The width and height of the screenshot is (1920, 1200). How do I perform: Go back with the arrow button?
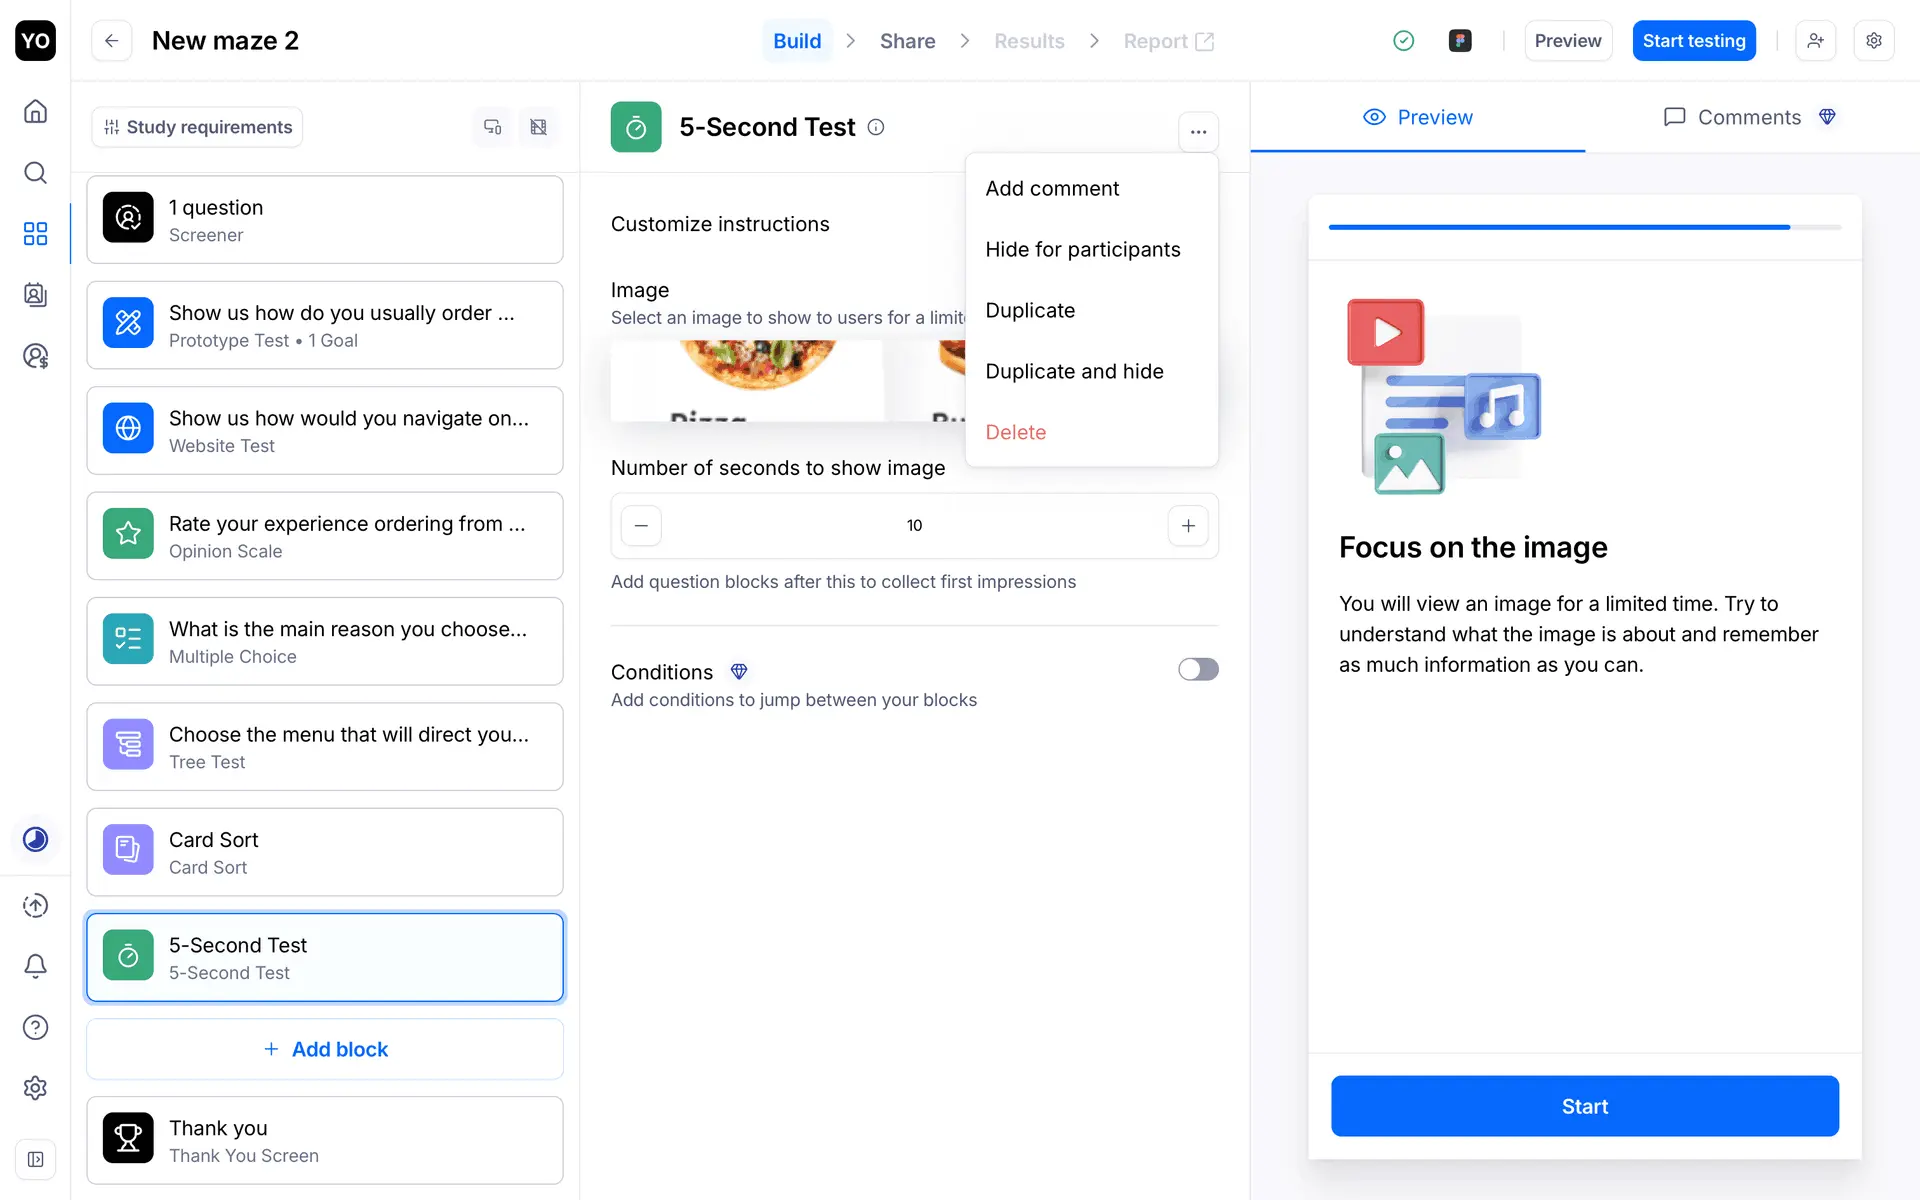coord(112,41)
